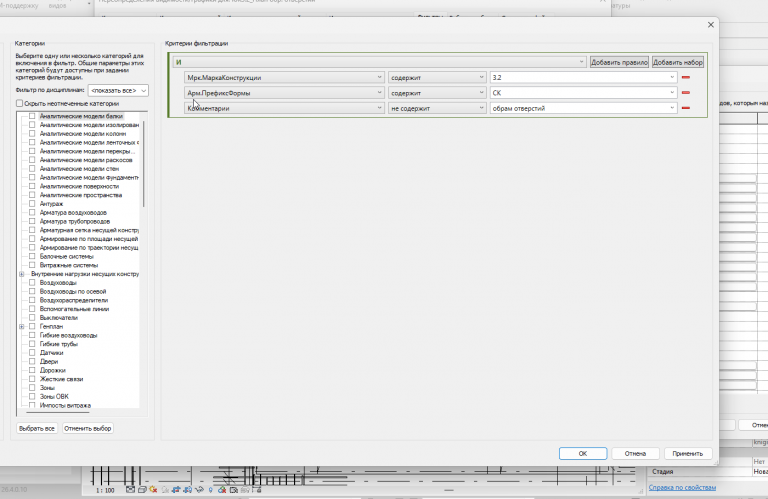Toggle the Sun Path icon in the view control bar
This screenshot has width=768, height=499.
tap(153, 490)
